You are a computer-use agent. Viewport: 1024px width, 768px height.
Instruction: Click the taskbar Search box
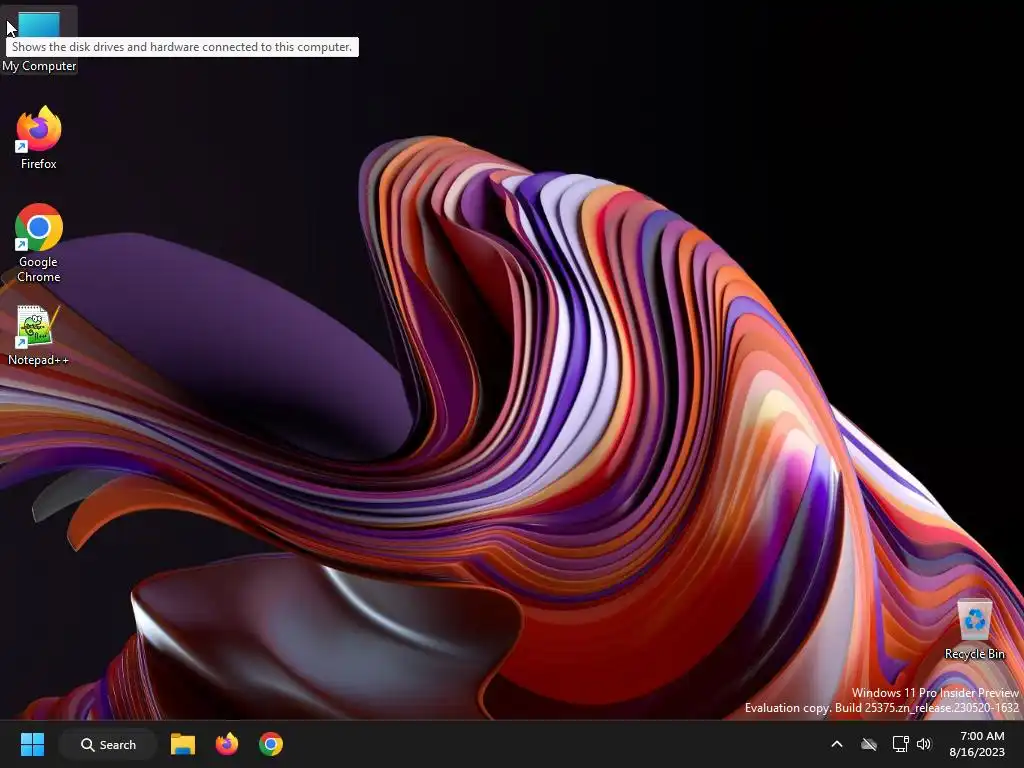108,744
